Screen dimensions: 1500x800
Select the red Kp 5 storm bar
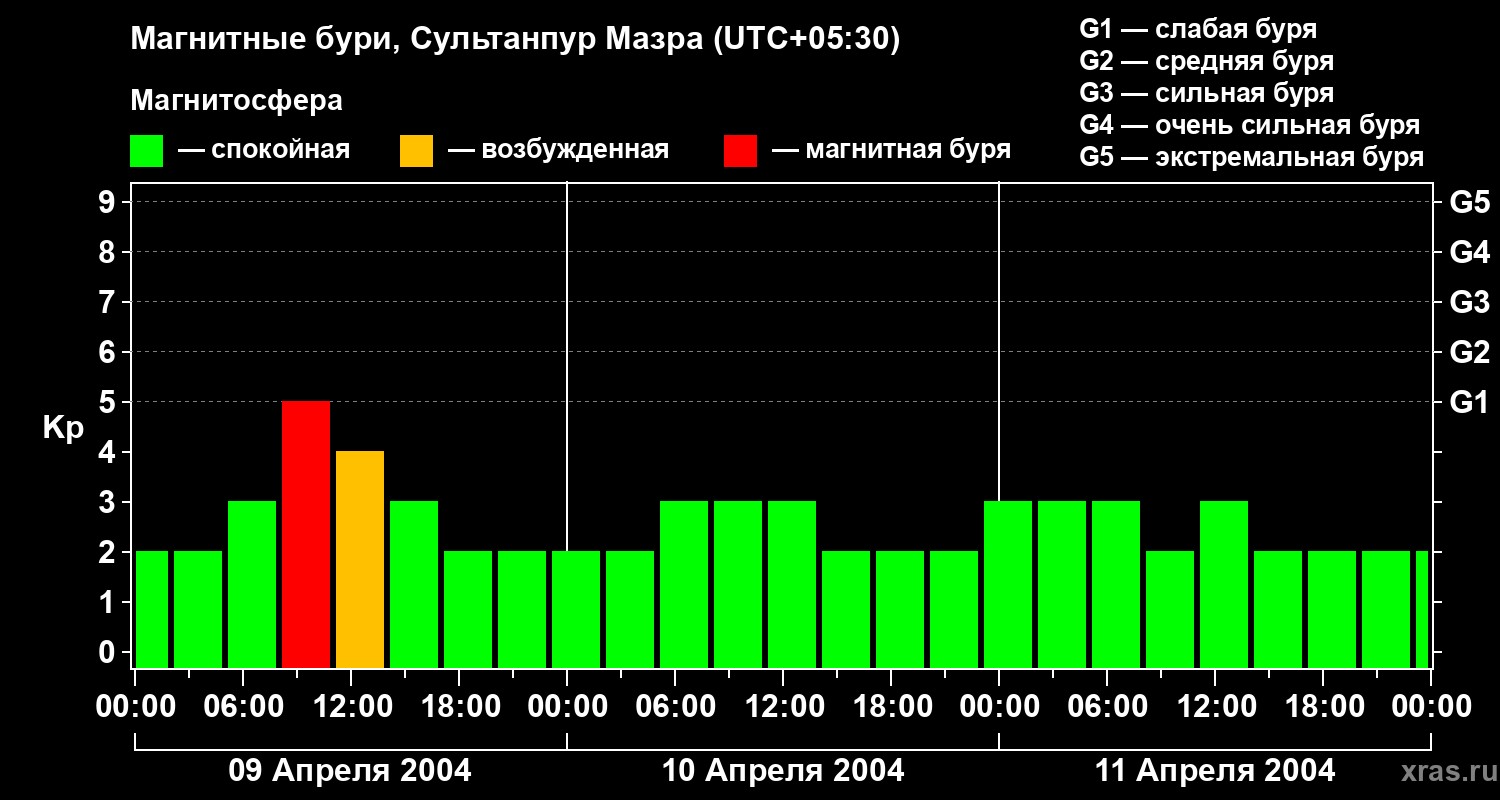click(x=306, y=535)
